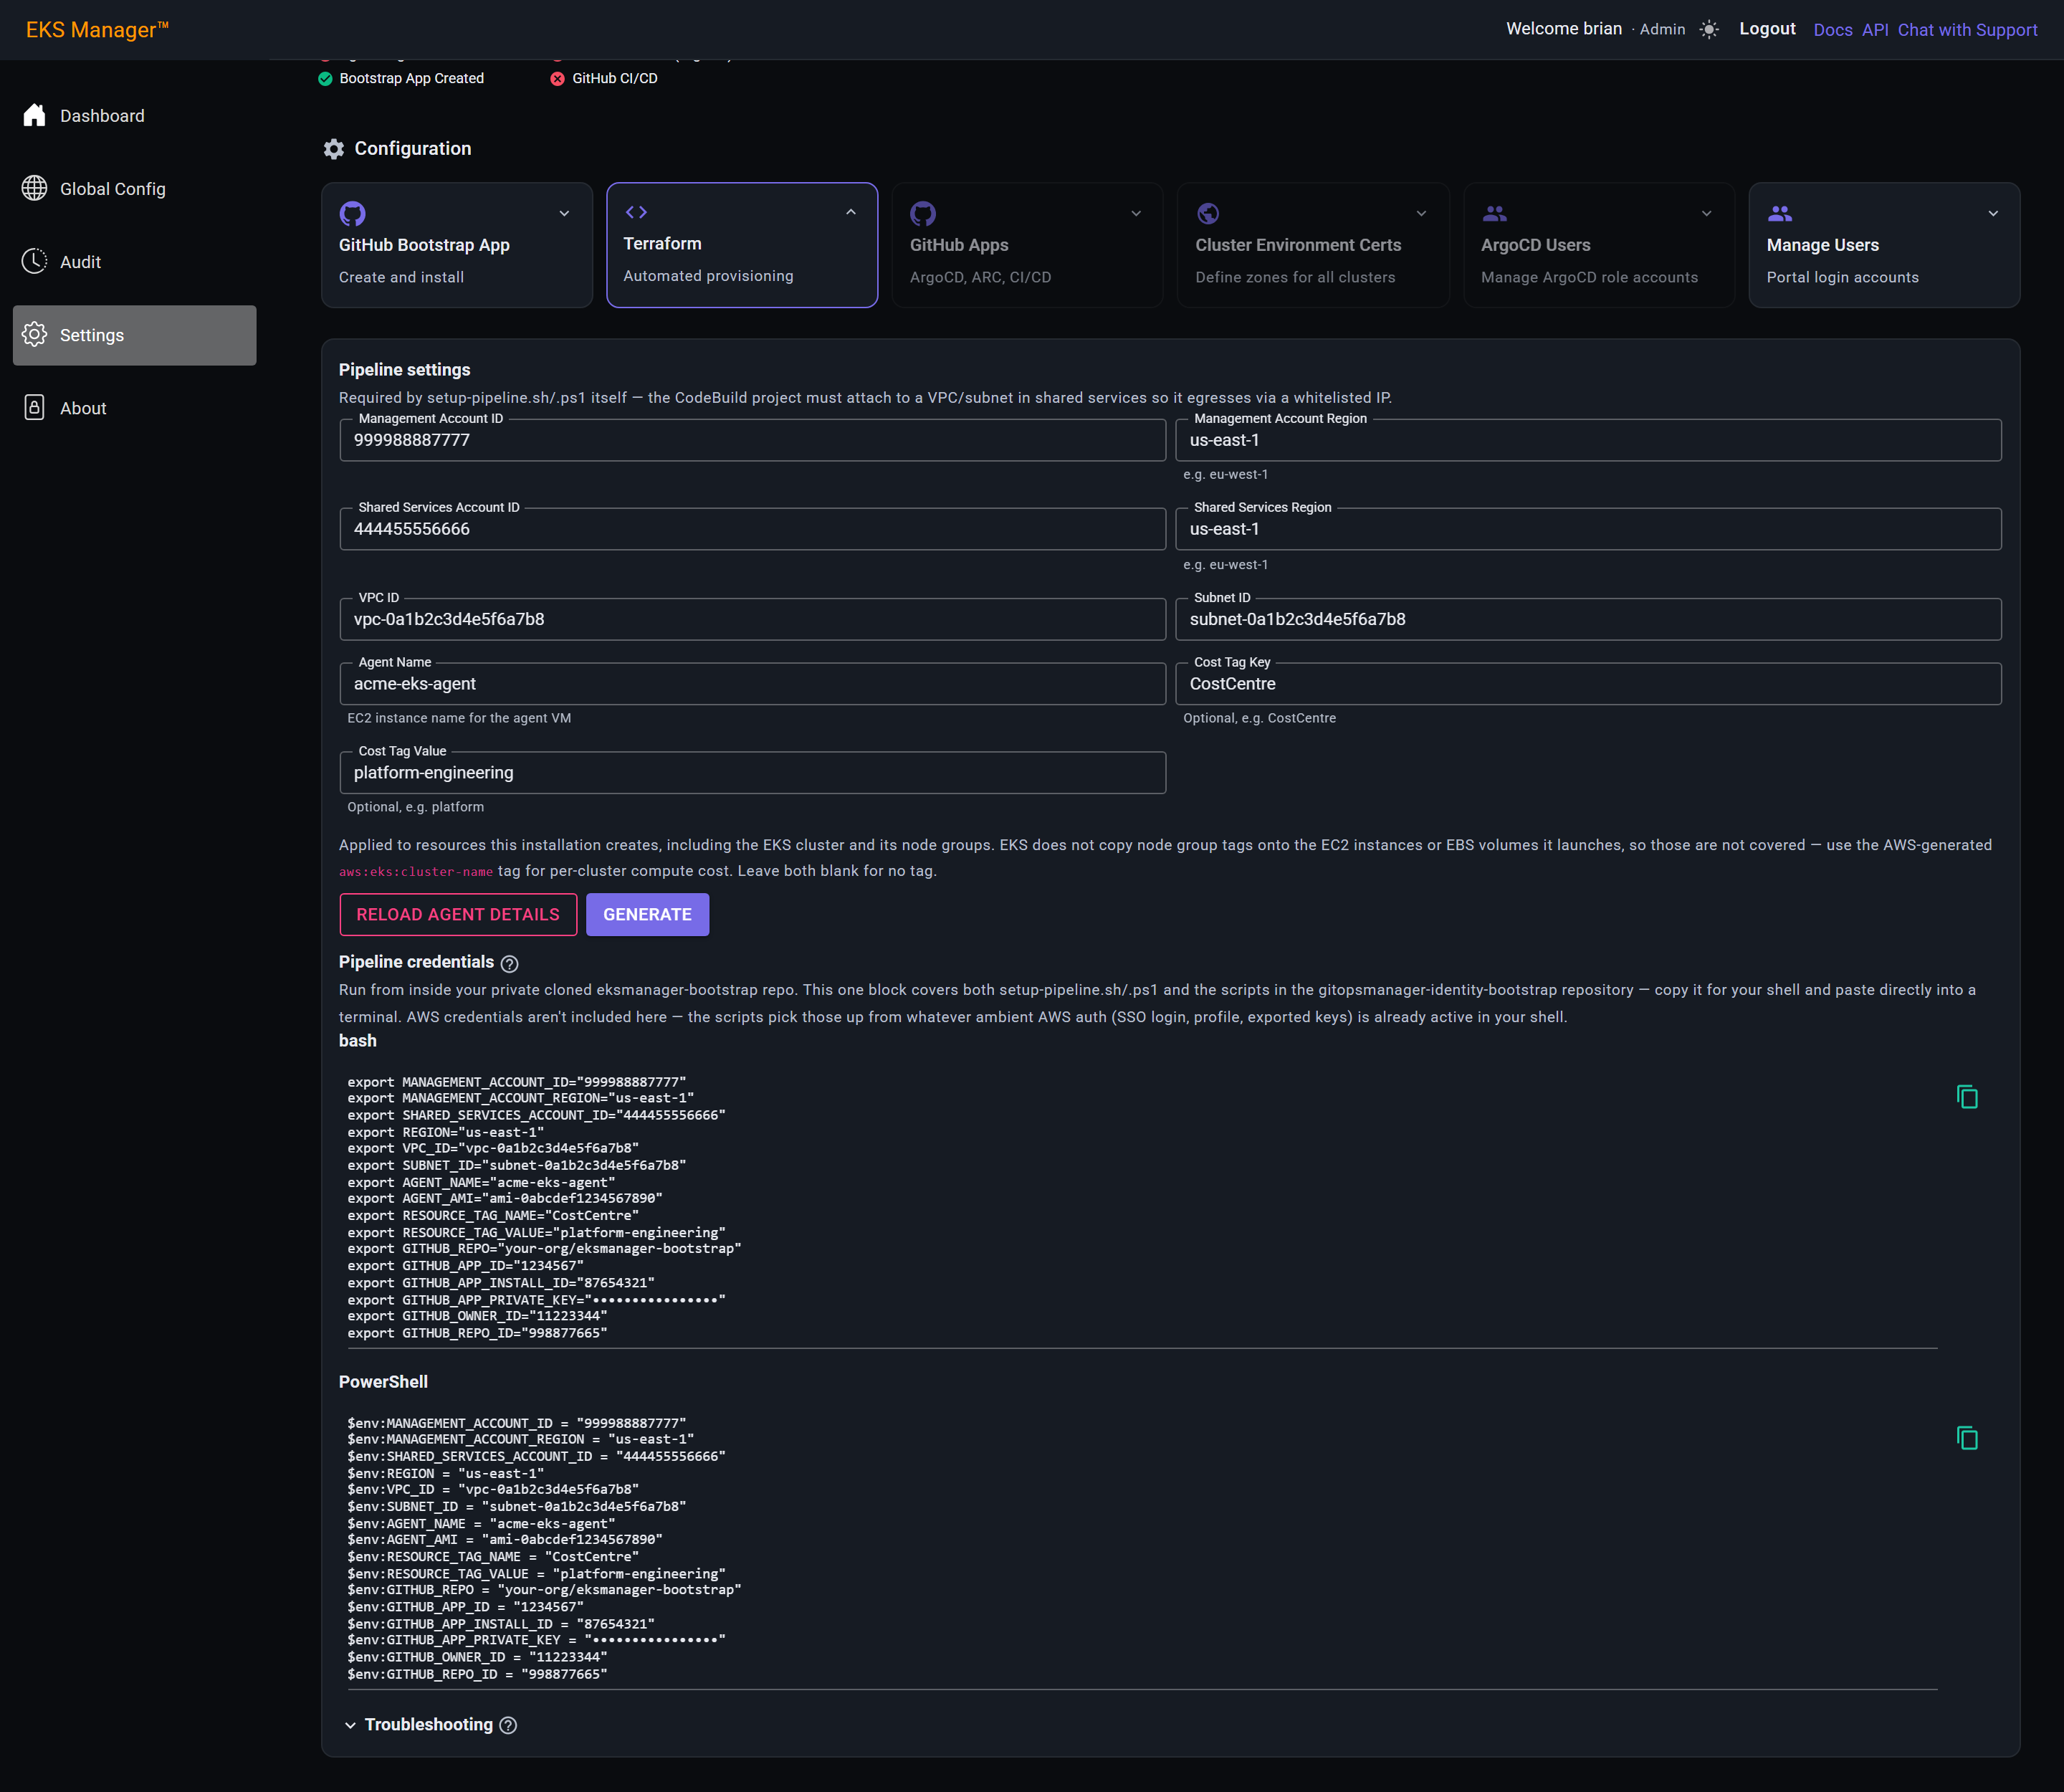The height and width of the screenshot is (1792, 2064).
Task: Click the Global Config globe icon
Action: point(35,188)
